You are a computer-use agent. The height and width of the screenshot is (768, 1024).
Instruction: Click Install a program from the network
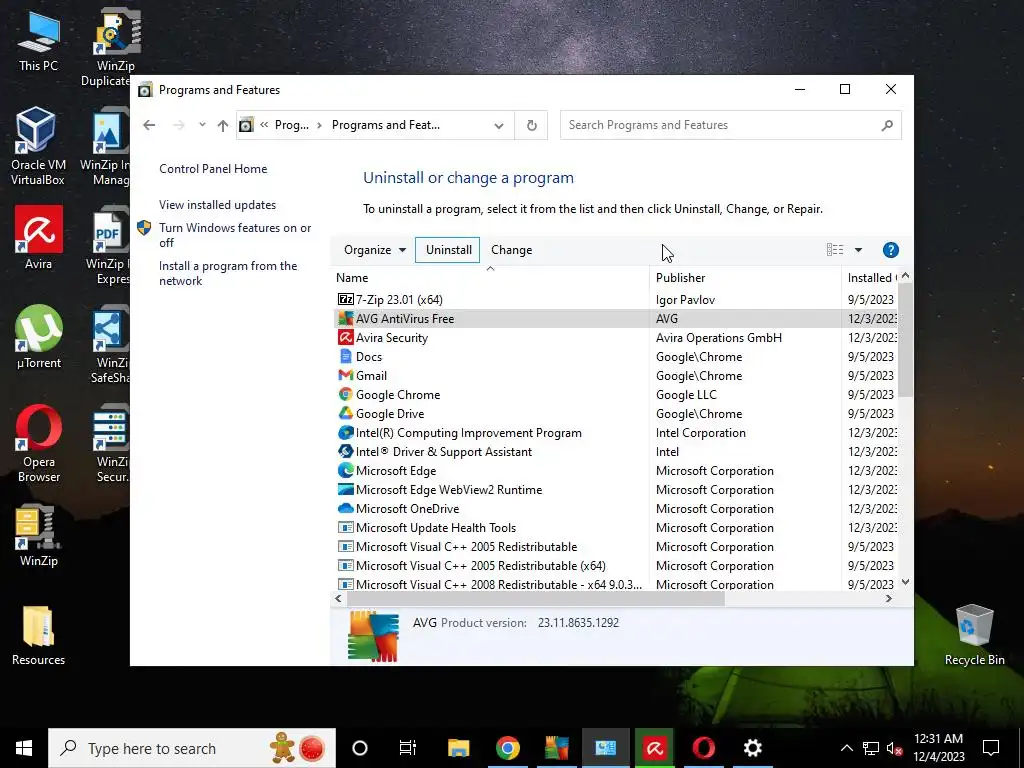[228, 273]
